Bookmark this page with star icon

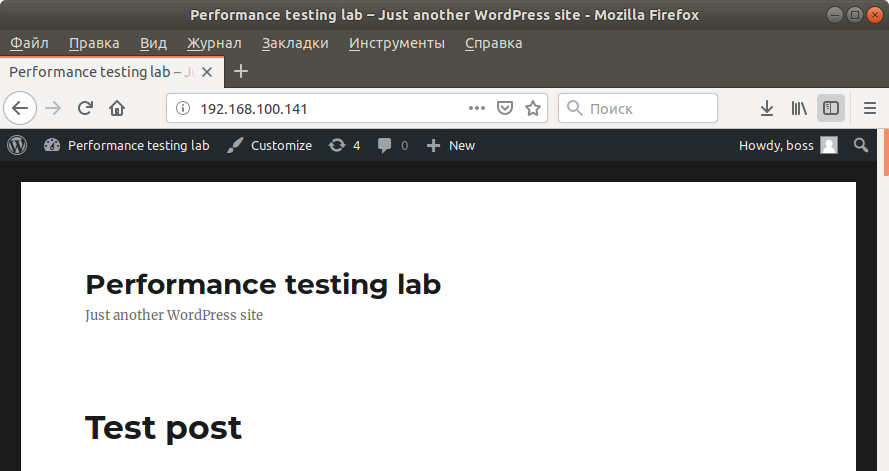coord(532,108)
